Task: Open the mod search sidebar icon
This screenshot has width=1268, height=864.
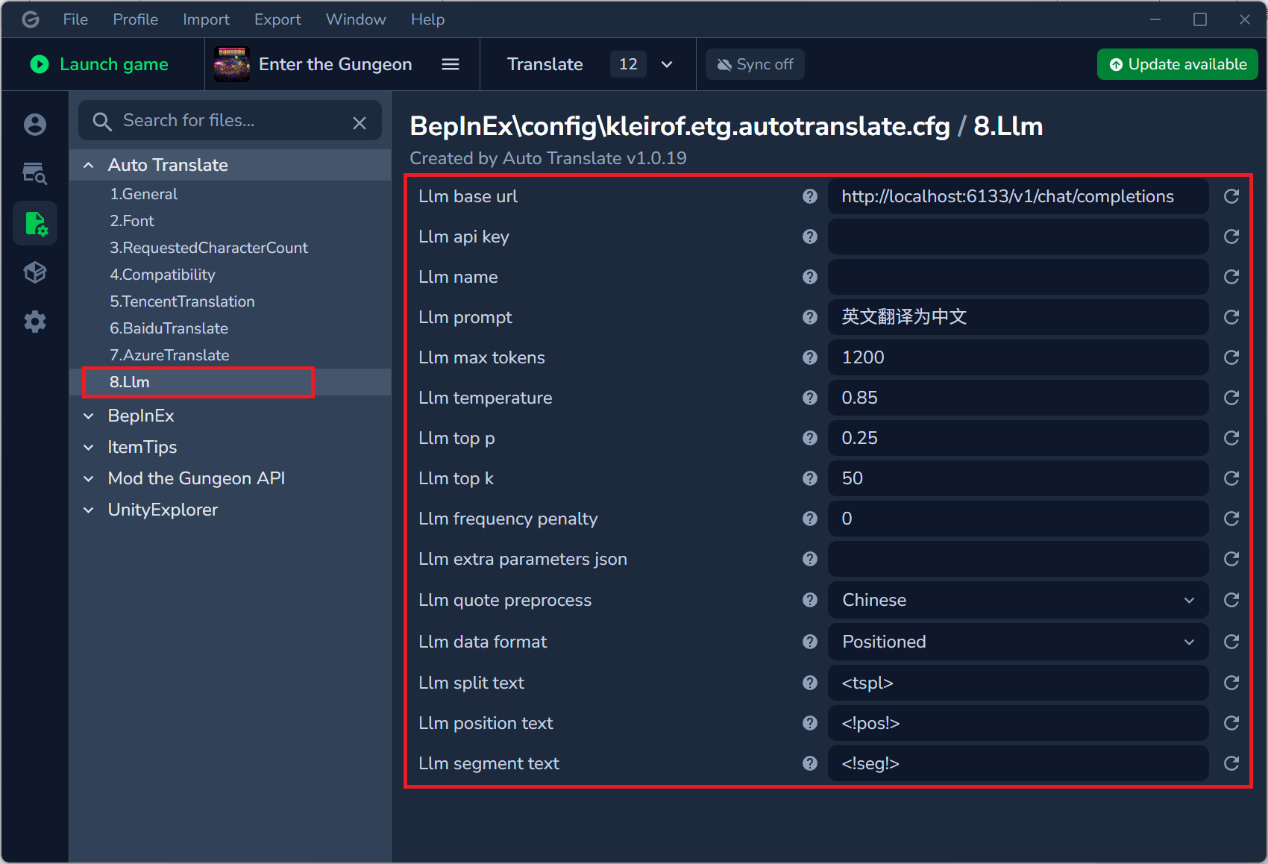Action: 35,173
